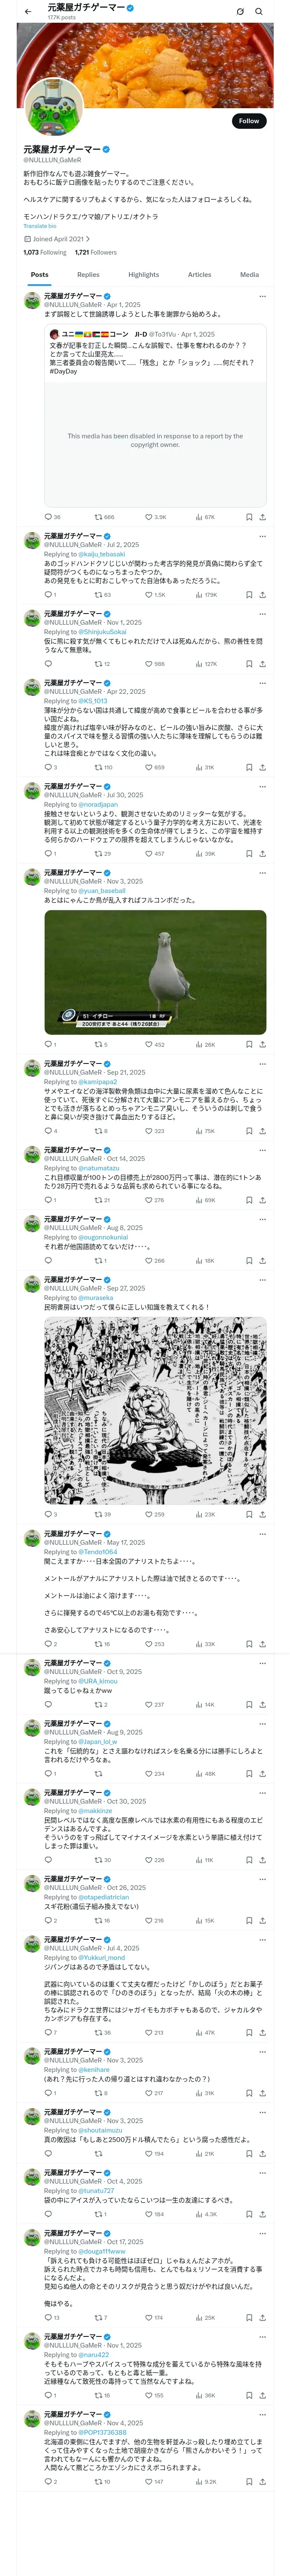
Task: Bookmark the Apr 1, 2025 post
Action: tap(249, 517)
